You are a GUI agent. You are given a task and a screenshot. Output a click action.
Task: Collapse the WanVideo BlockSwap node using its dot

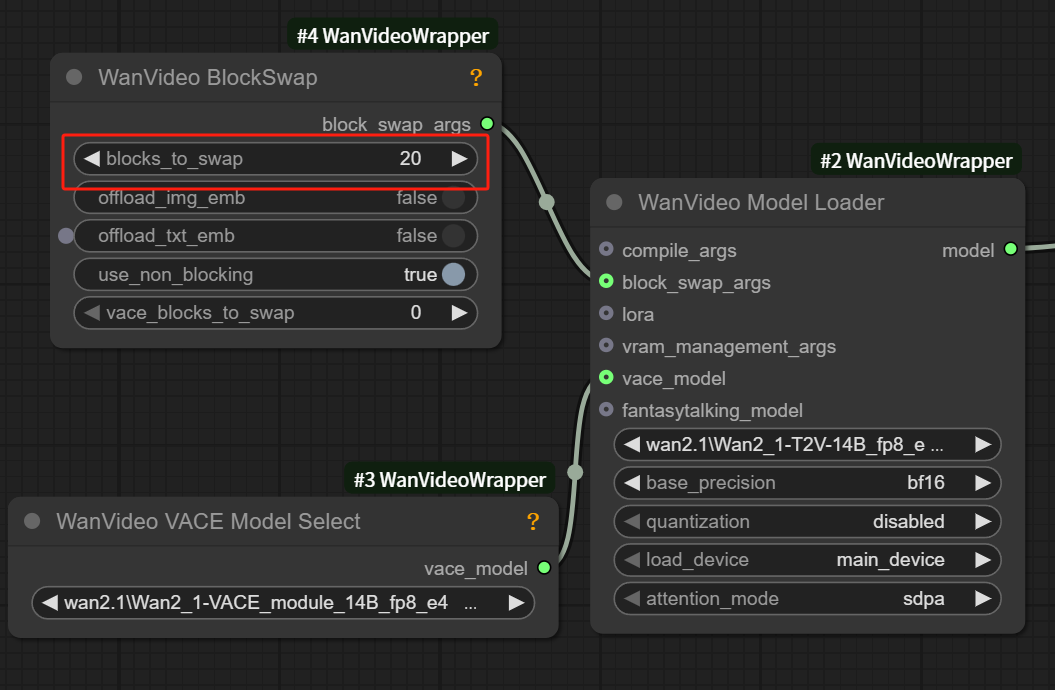[x=74, y=78]
